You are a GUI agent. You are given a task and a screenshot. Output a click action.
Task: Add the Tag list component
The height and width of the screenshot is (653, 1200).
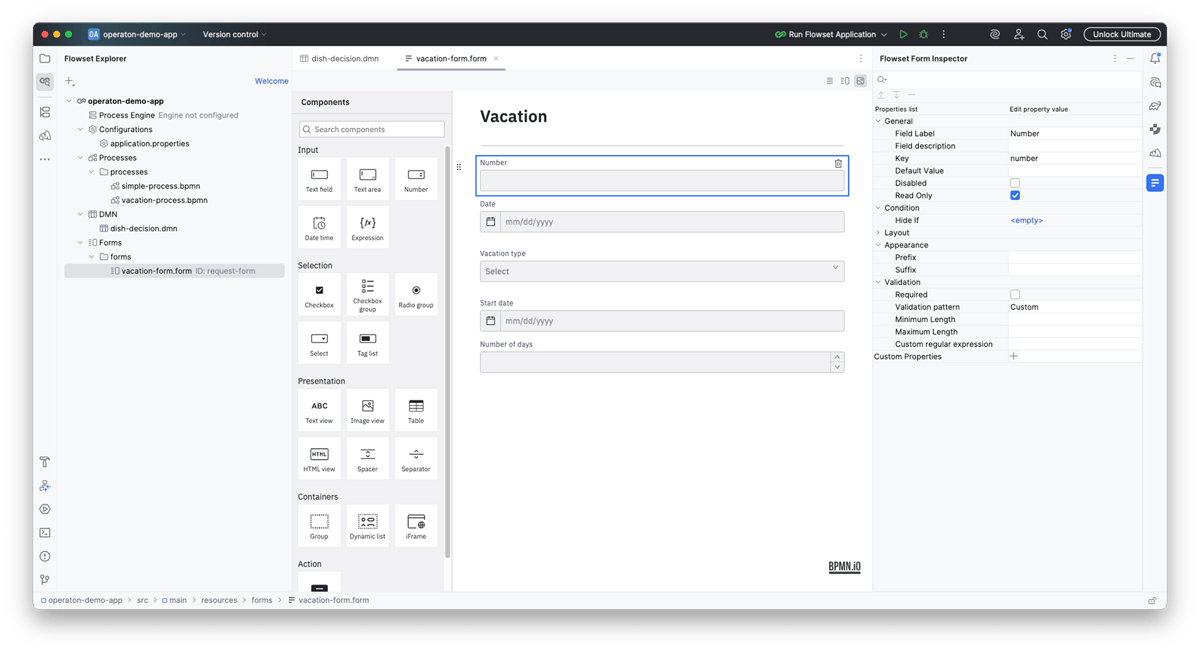pos(368,343)
